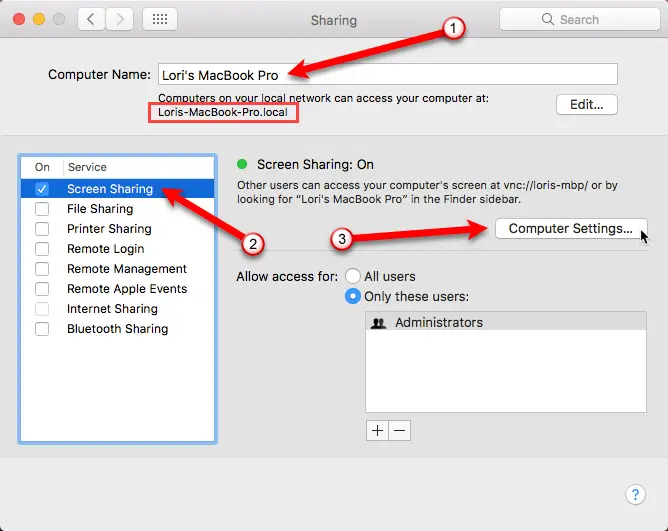Image resolution: width=668 pixels, height=531 pixels.
Task: Select the All users radio button
Action: point(353,276)
